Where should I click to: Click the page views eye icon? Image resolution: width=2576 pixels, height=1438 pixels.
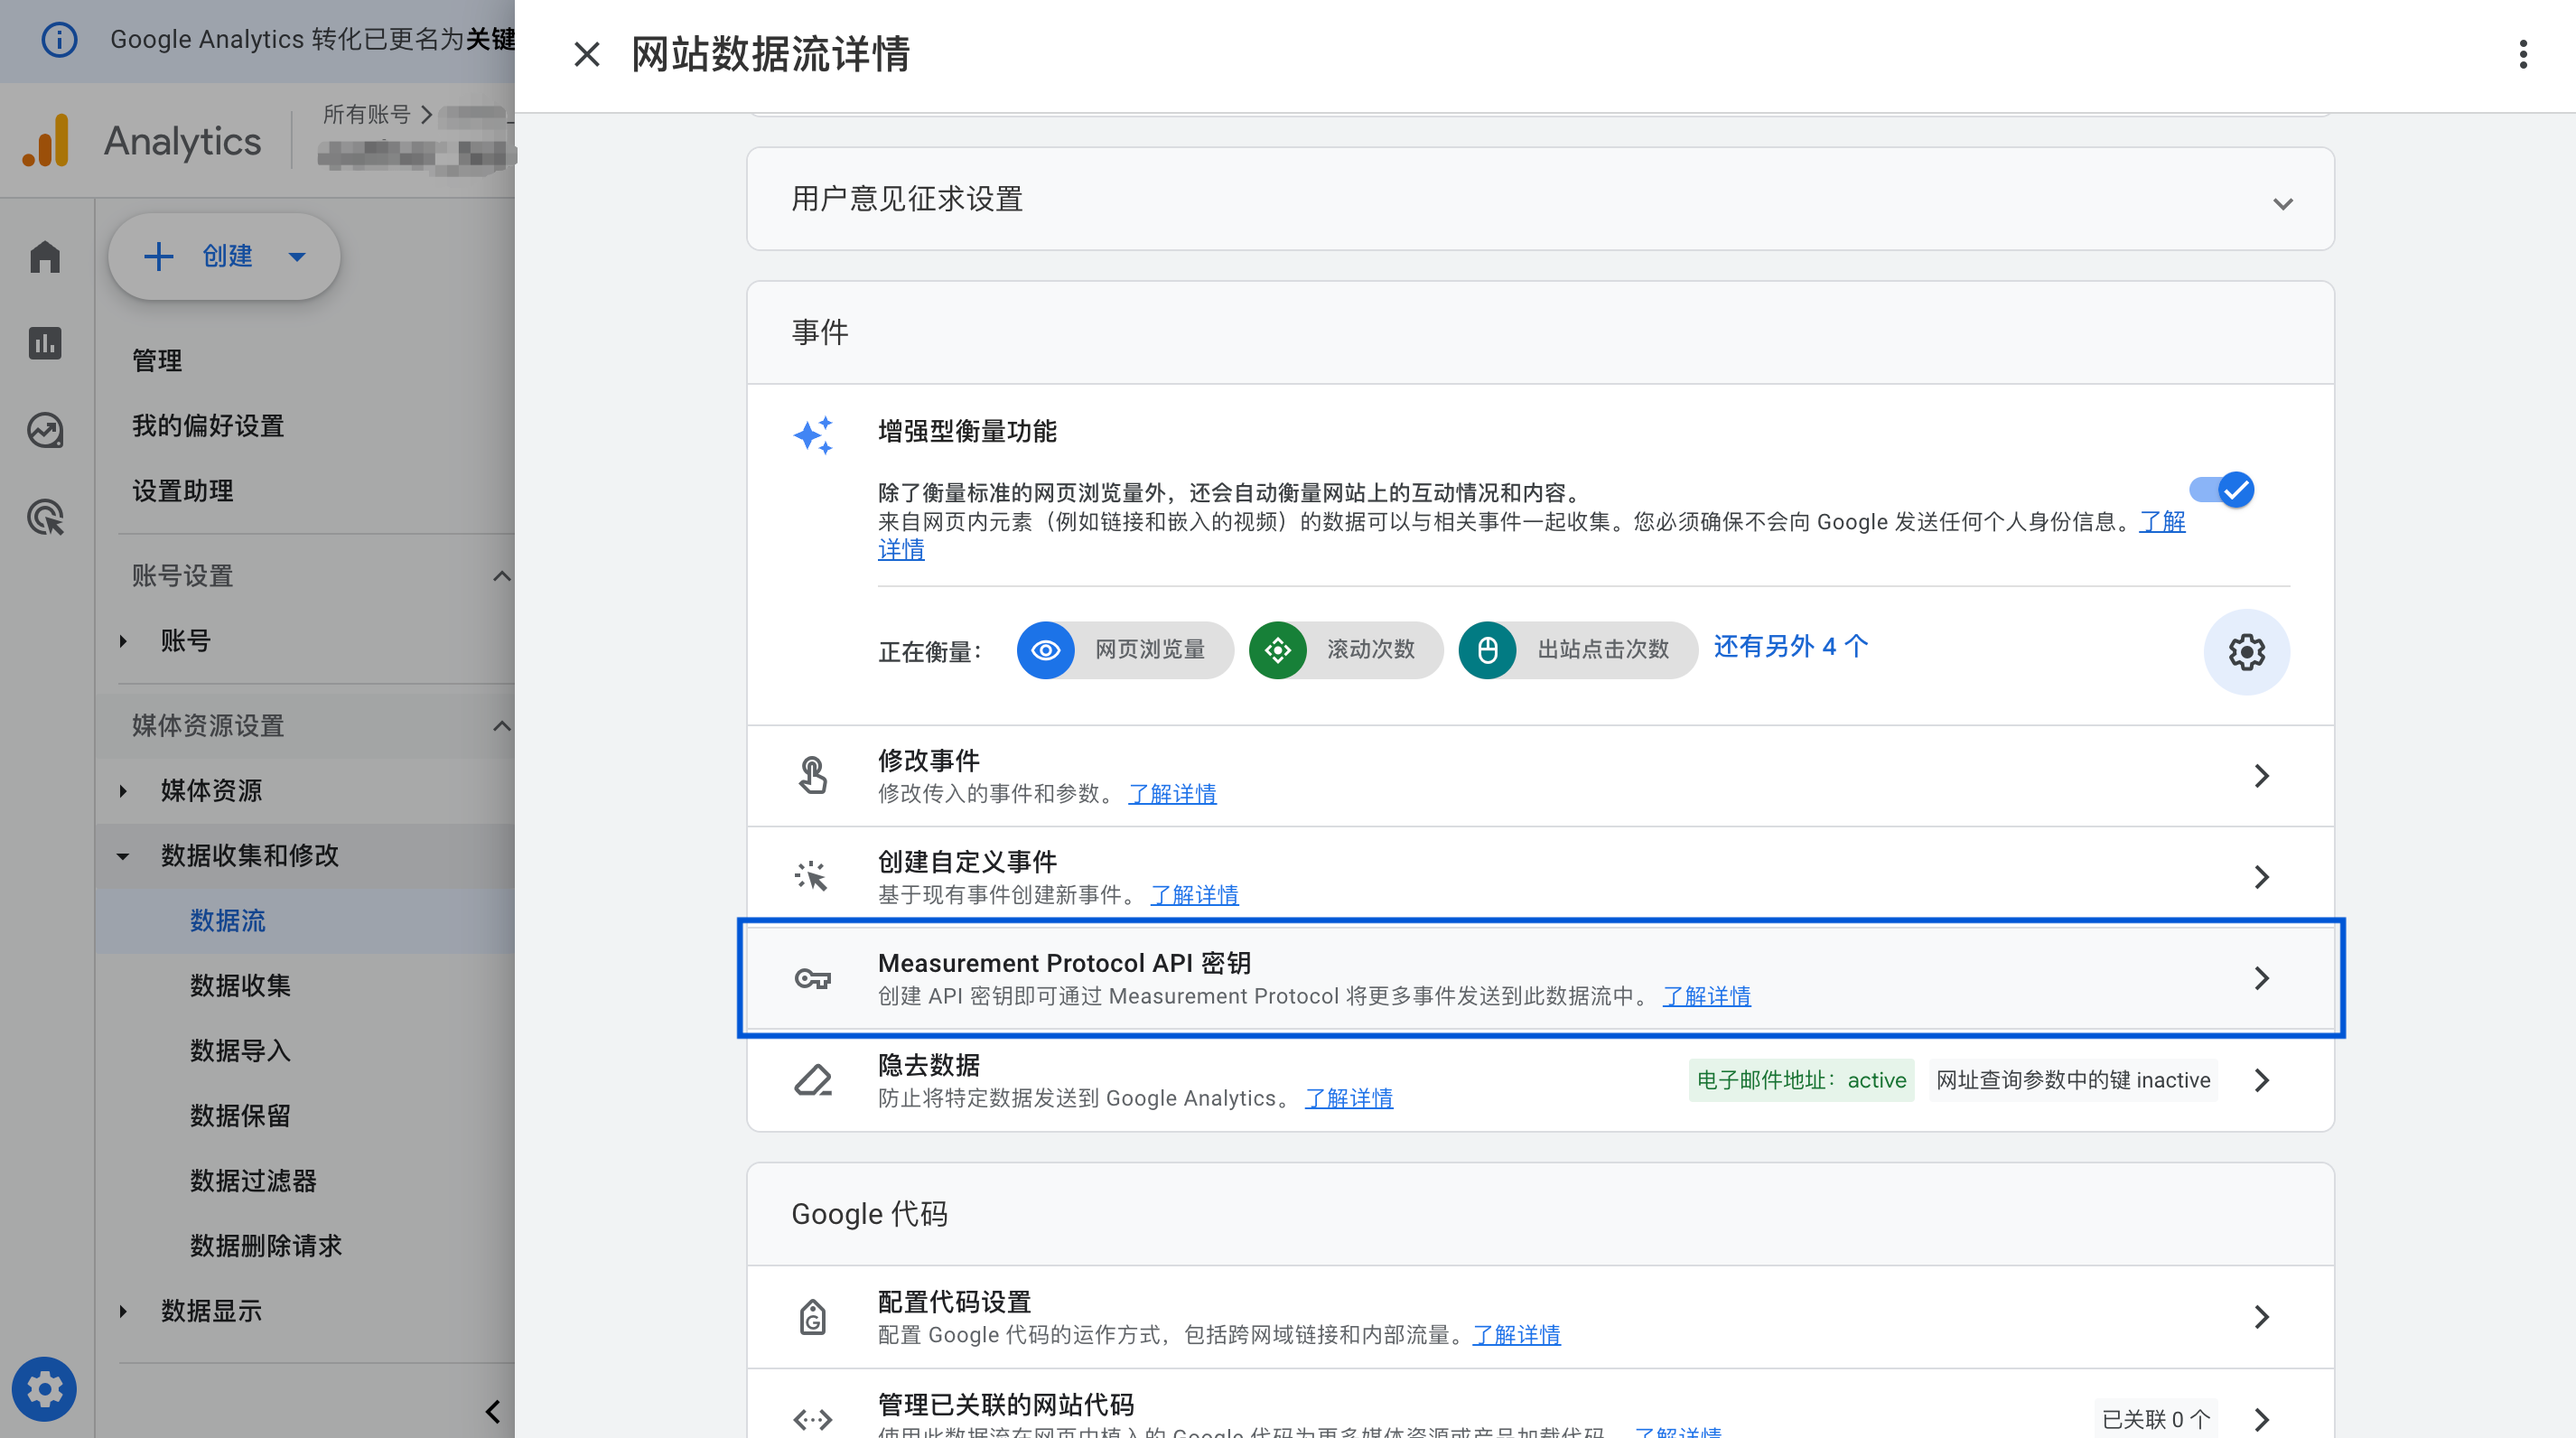tap(1045, 649)
